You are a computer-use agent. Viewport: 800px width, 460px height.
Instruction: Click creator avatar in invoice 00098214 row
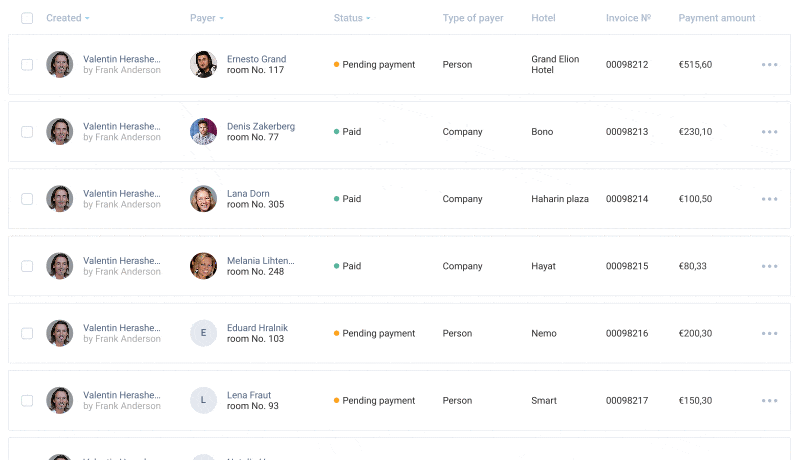tap(60, 199)
